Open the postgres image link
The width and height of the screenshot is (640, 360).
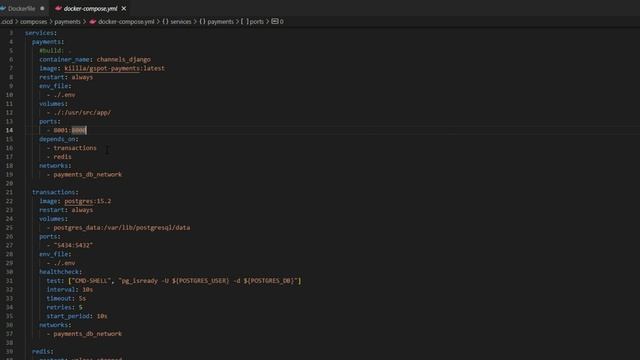click(x=79, y=201)
